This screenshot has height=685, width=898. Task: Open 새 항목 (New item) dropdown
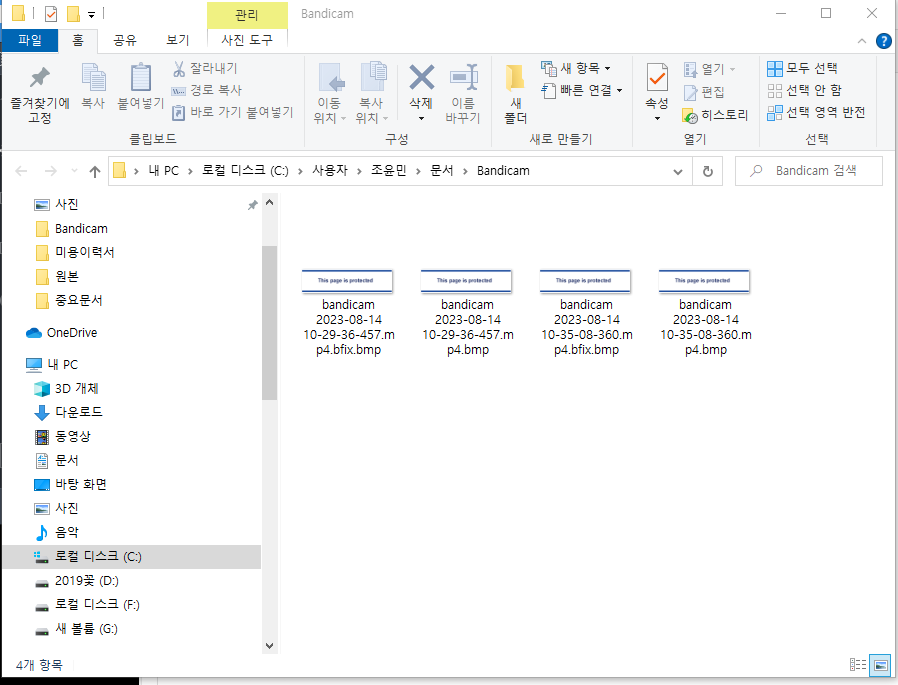(576, 69)
